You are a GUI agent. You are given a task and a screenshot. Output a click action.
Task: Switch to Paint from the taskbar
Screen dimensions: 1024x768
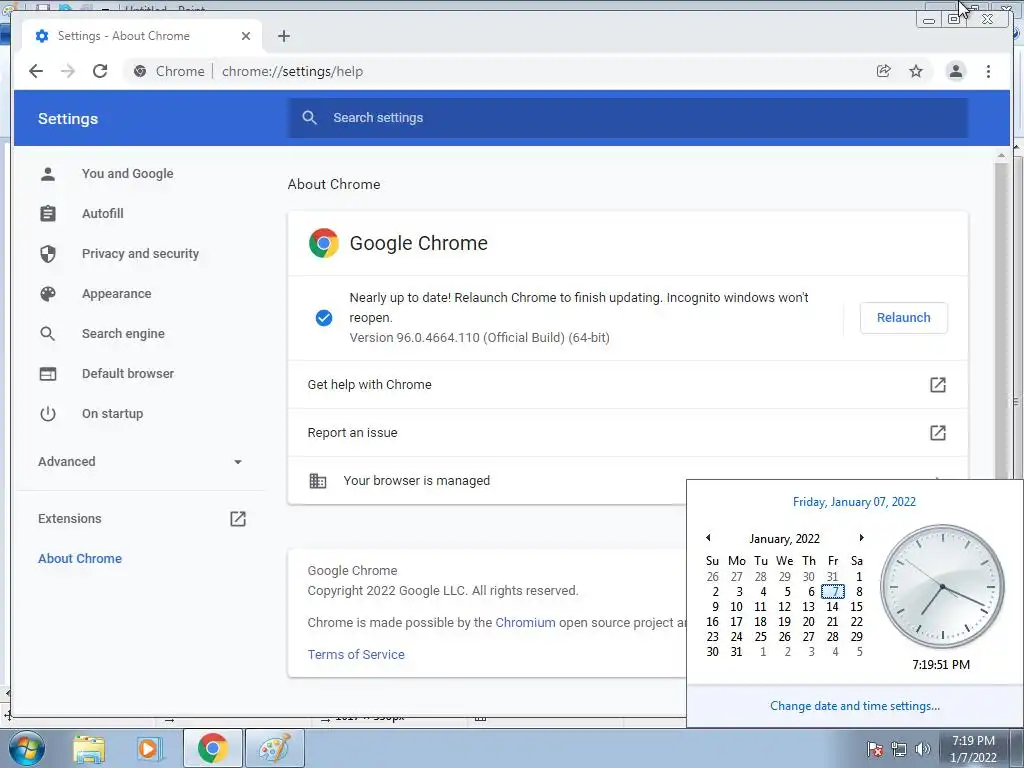(x=274, y=748)
